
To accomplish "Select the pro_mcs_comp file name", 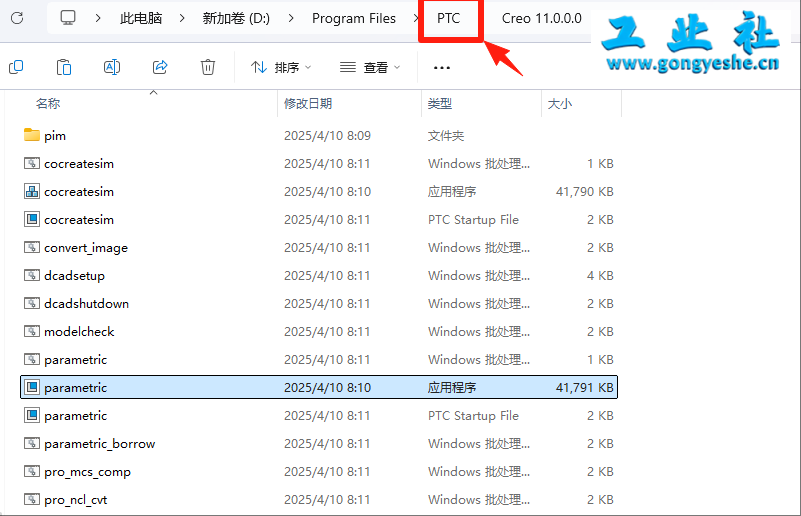I will point(87,472).
